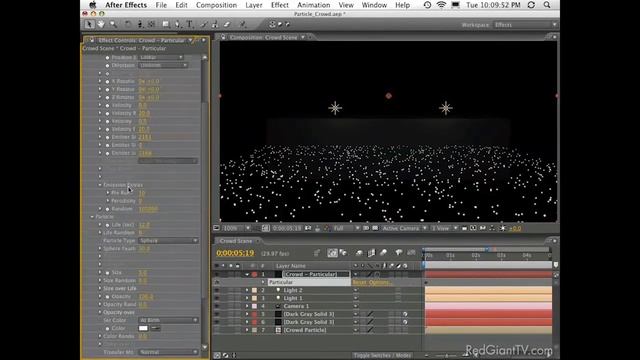Select the Selection arrow tool
This screenshot has height=360, width=640.
[x=89, y=24]
